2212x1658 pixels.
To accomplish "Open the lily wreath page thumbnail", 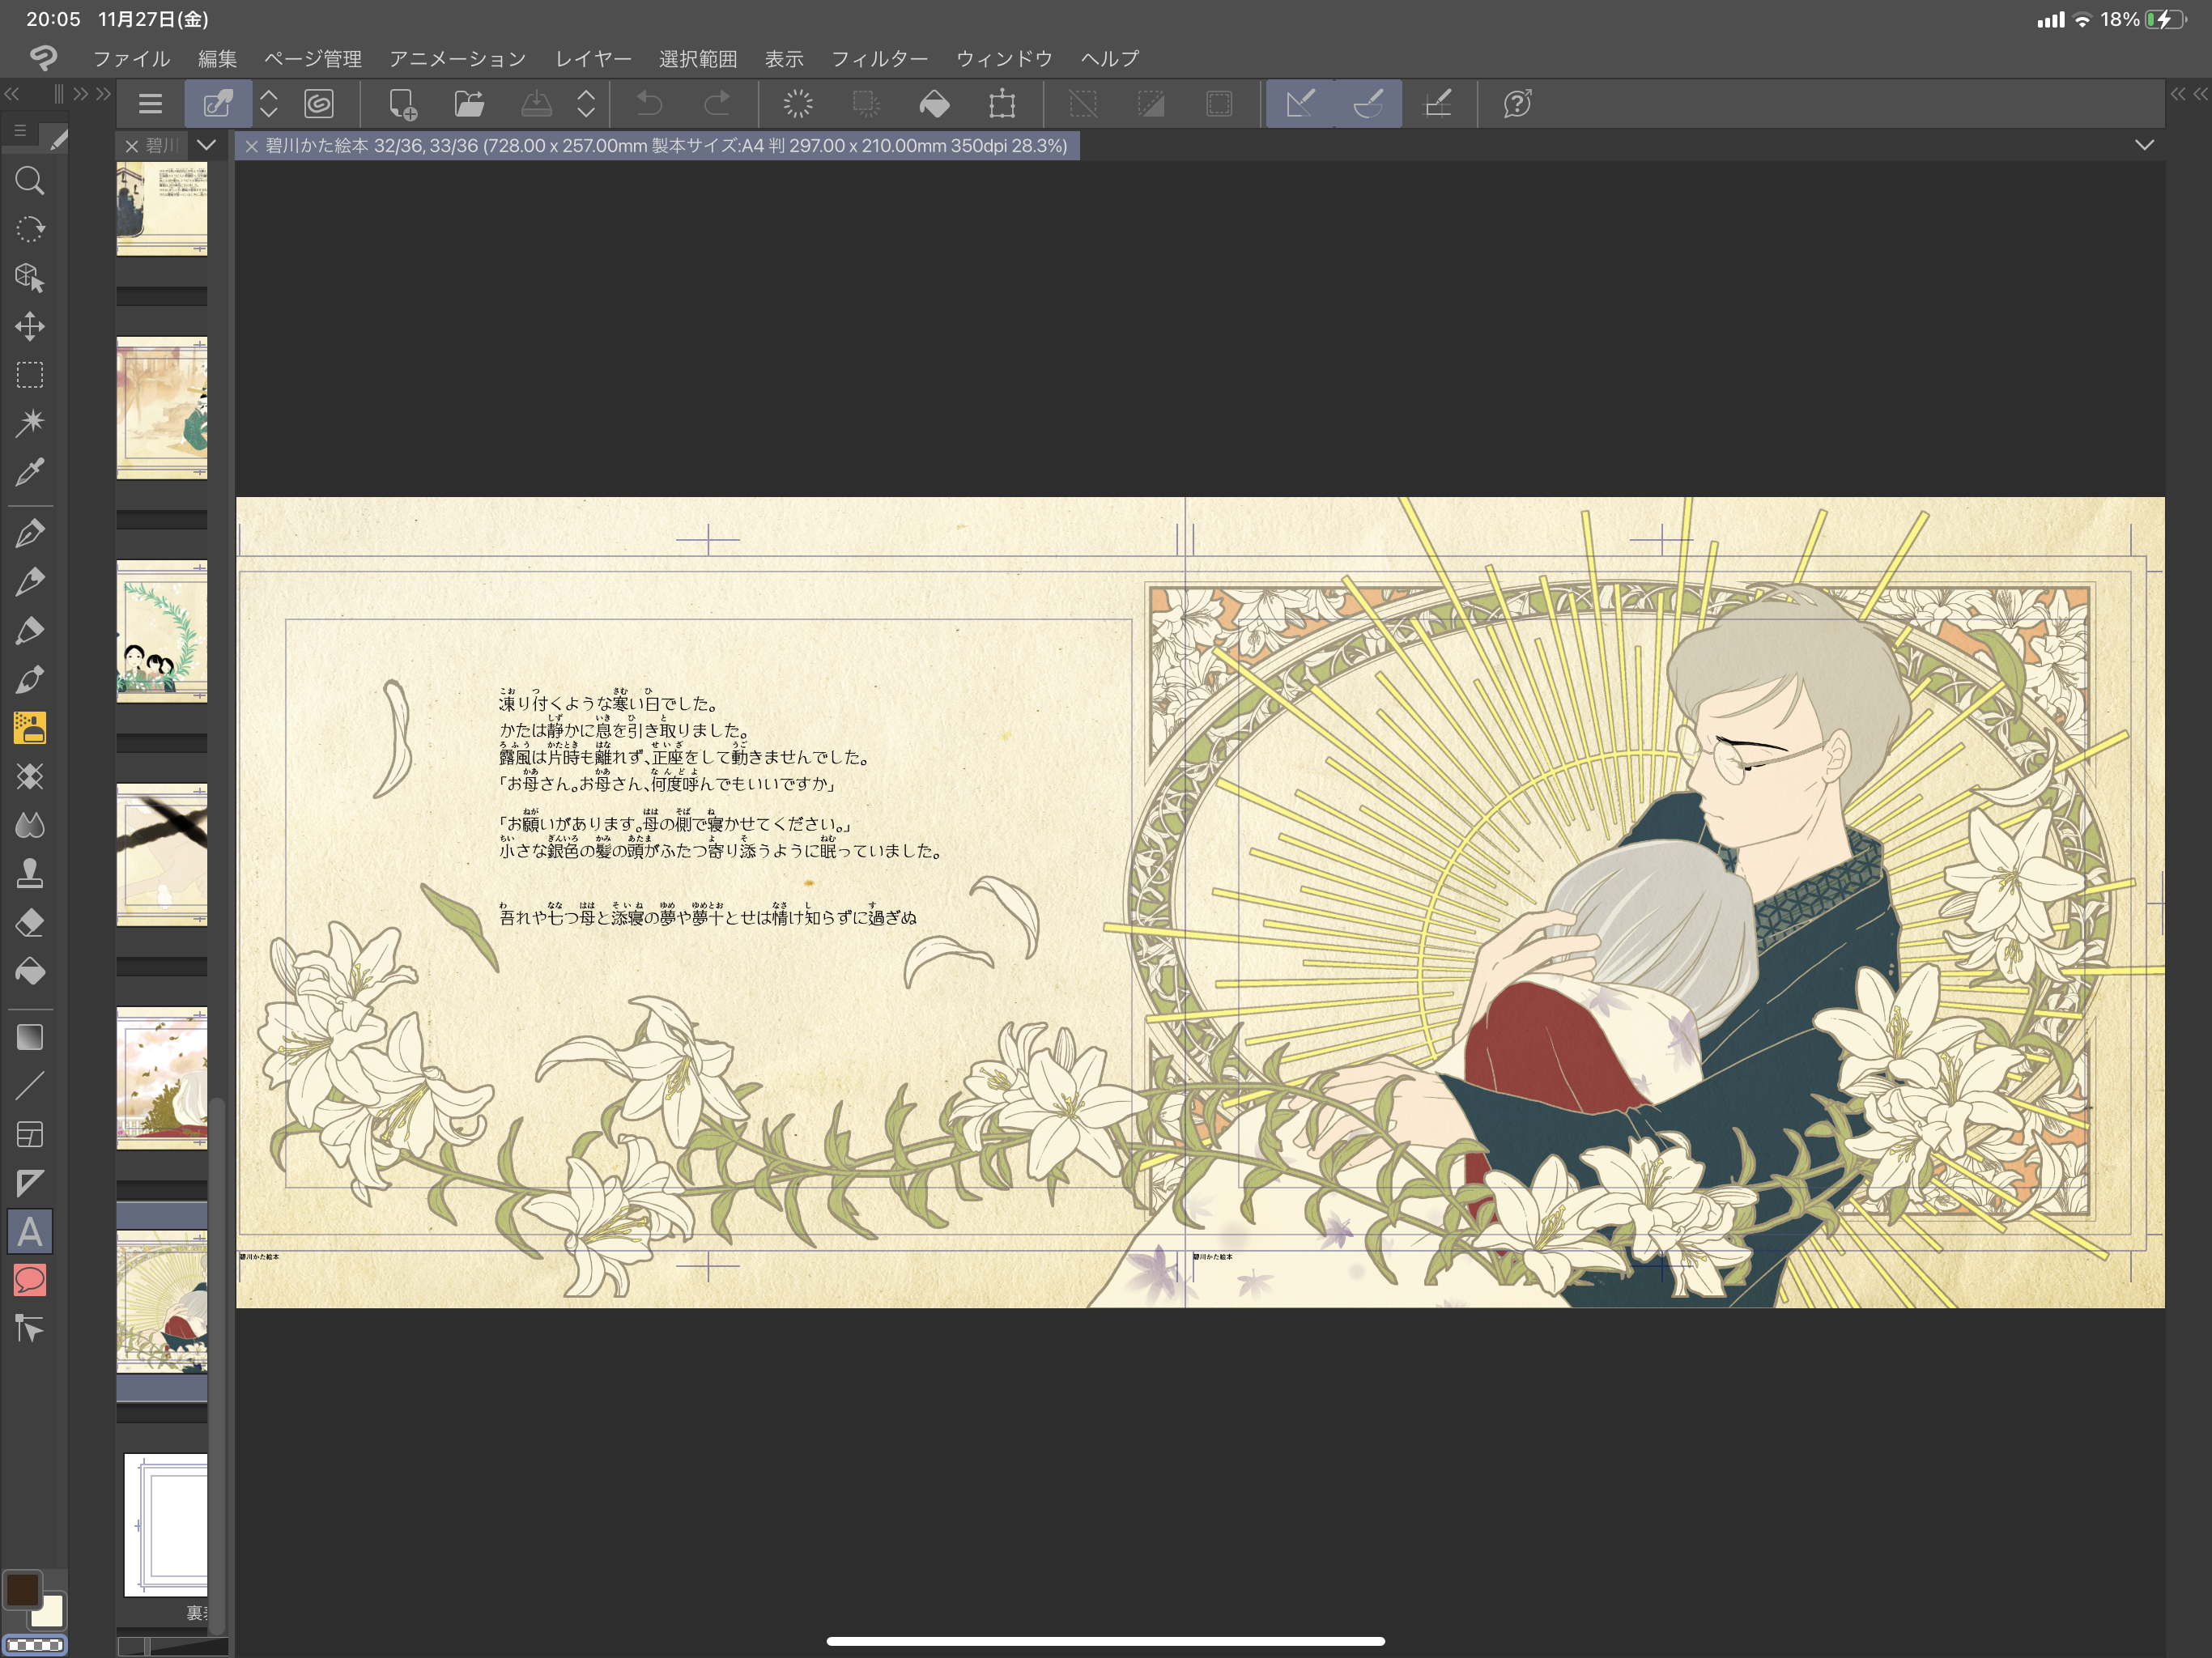I will point(162,631).
